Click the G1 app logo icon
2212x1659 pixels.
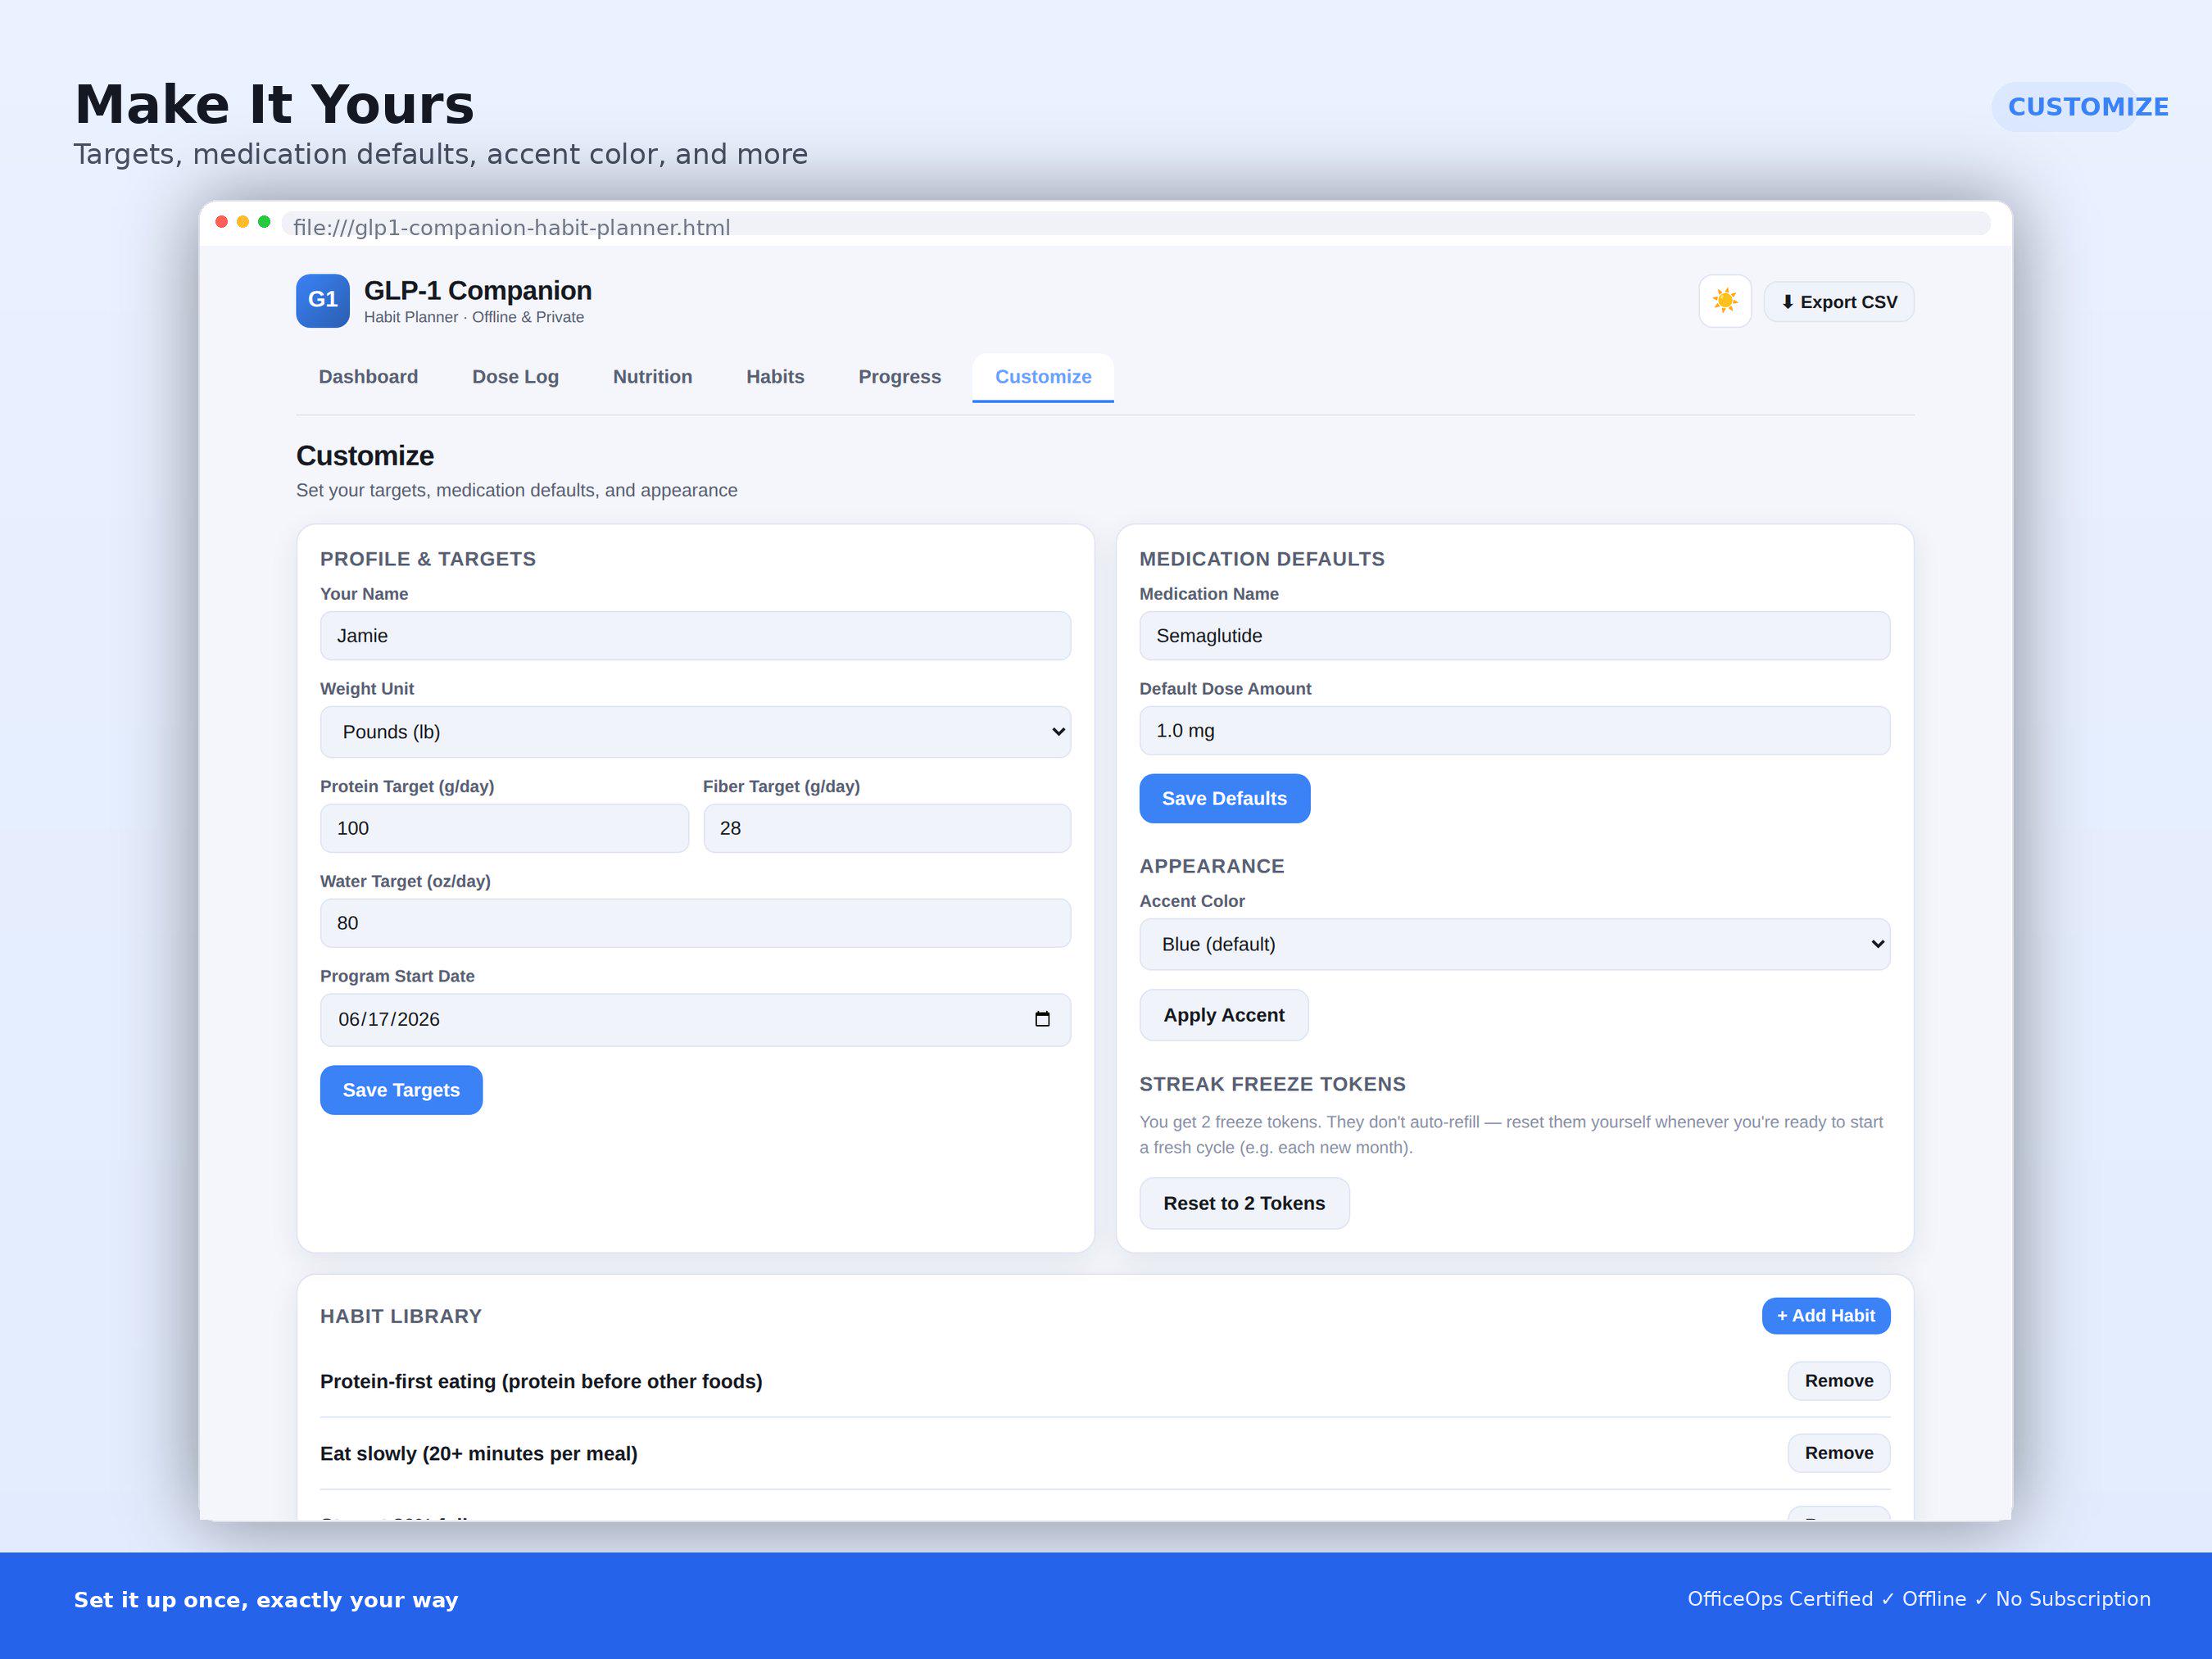click(322, 300)
